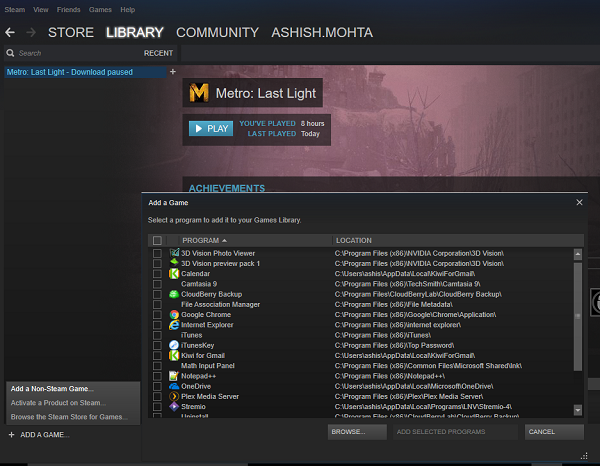This screenshot has width=600, height=466.
Task: Open the Steam menu
Action: pyautogui.click(x=15, y=10)
